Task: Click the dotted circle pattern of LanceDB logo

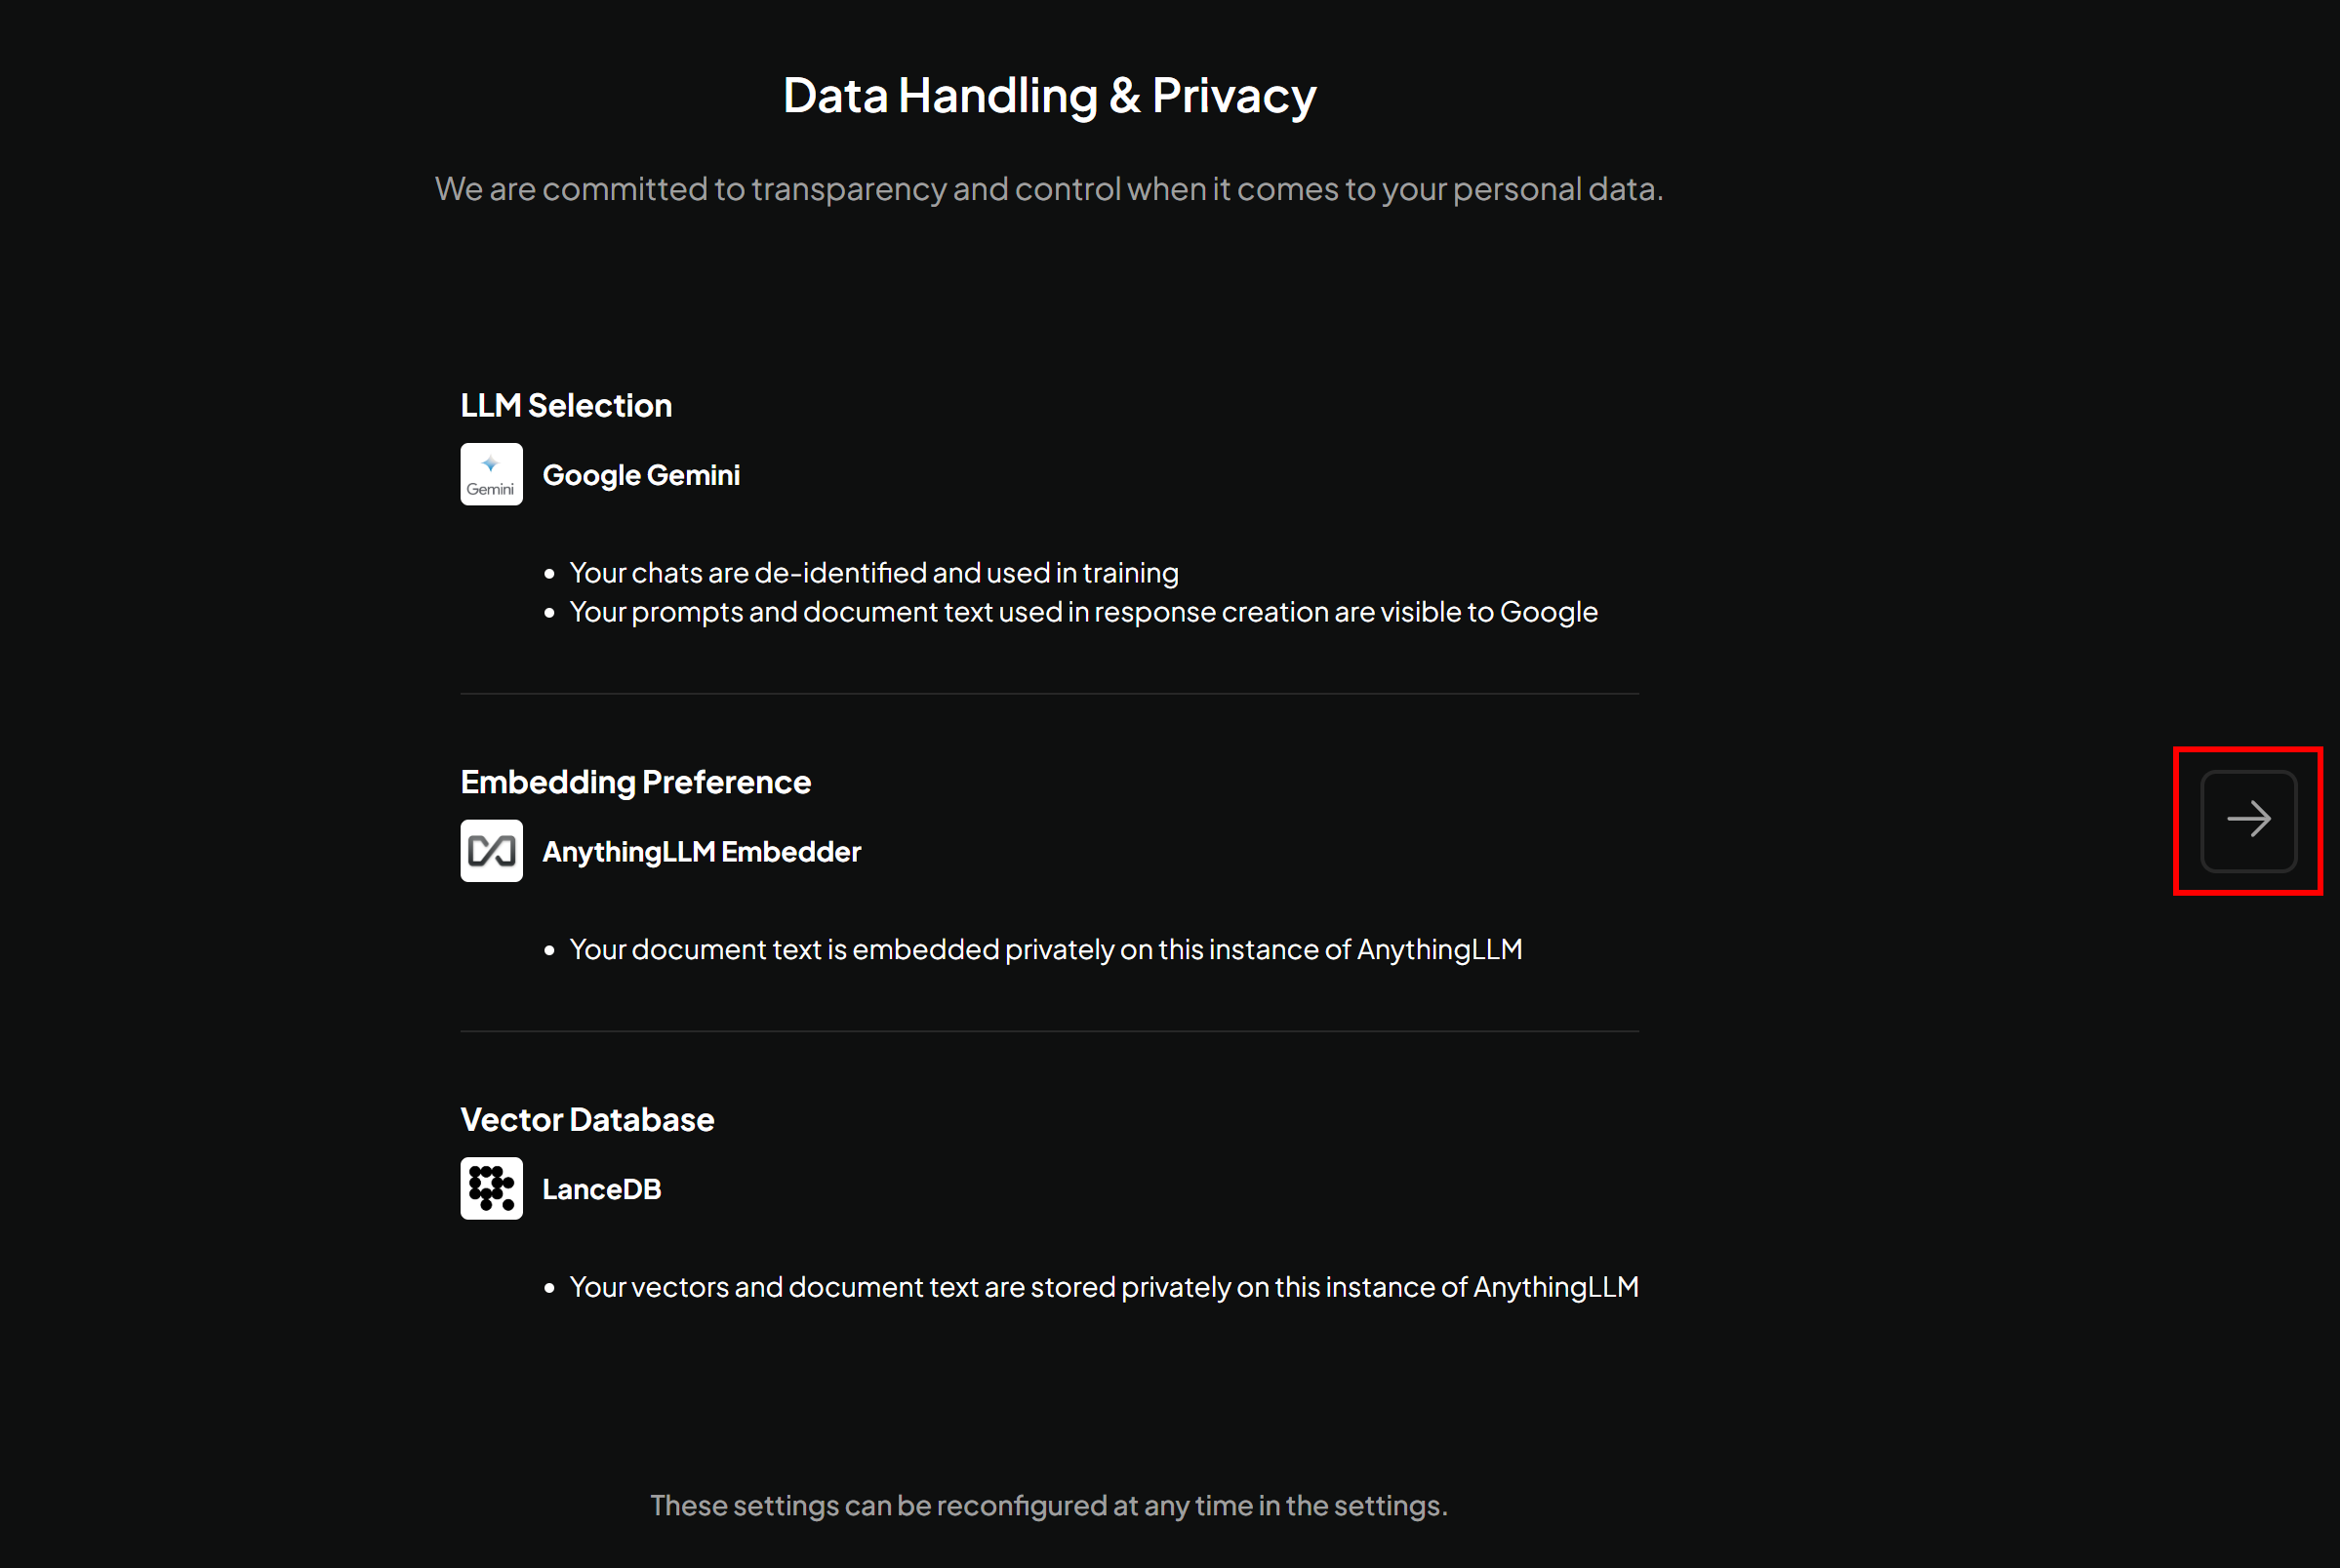Action: coord(491,1188)
